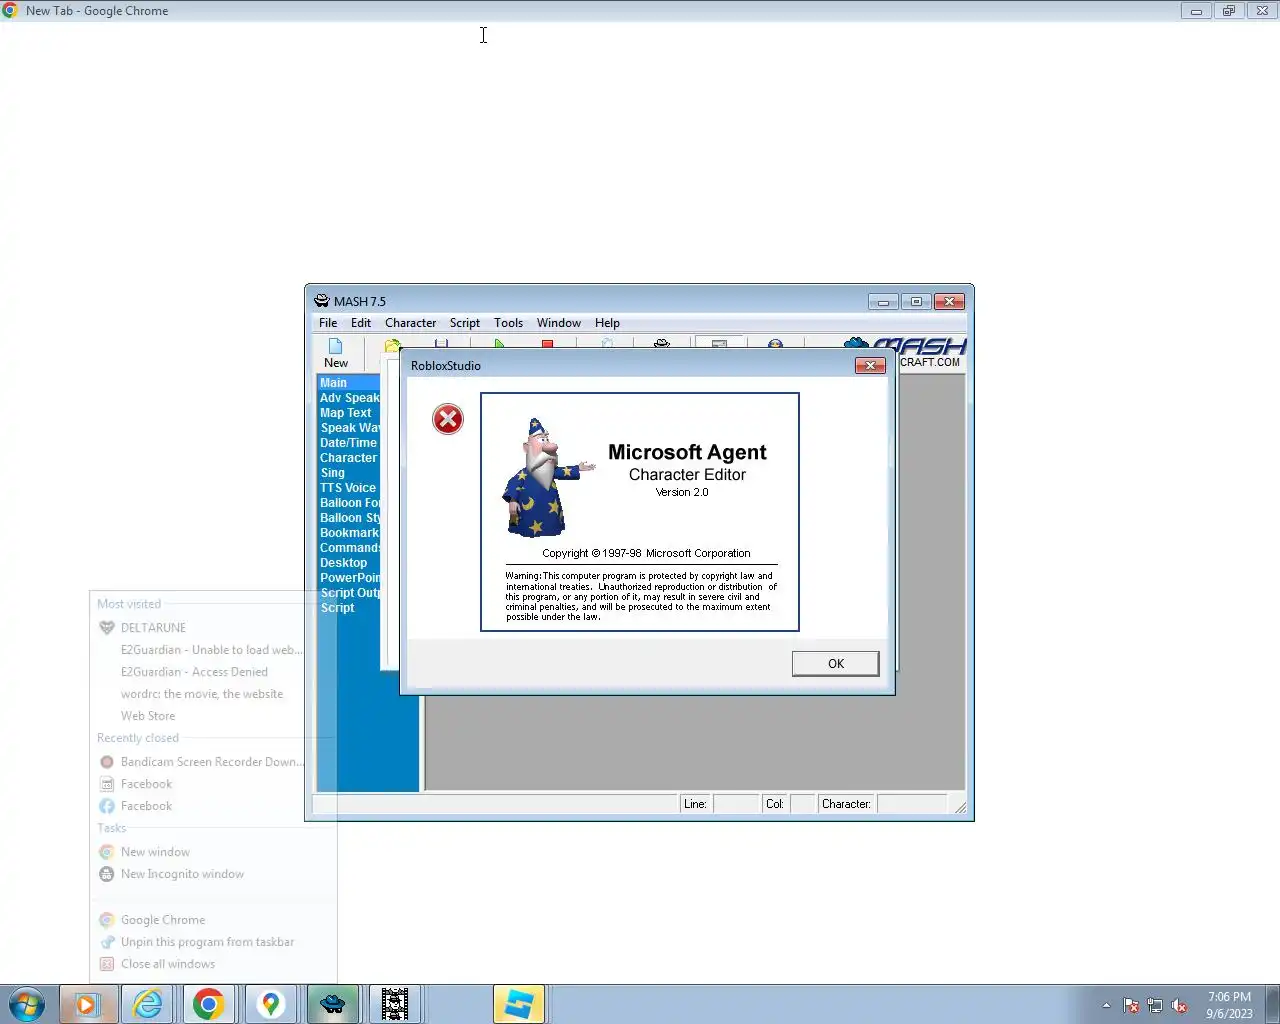Select the Script Output sidebar item
Image resolution: width=1280 pixels, height=1024 pixels.
coord(349,593)
